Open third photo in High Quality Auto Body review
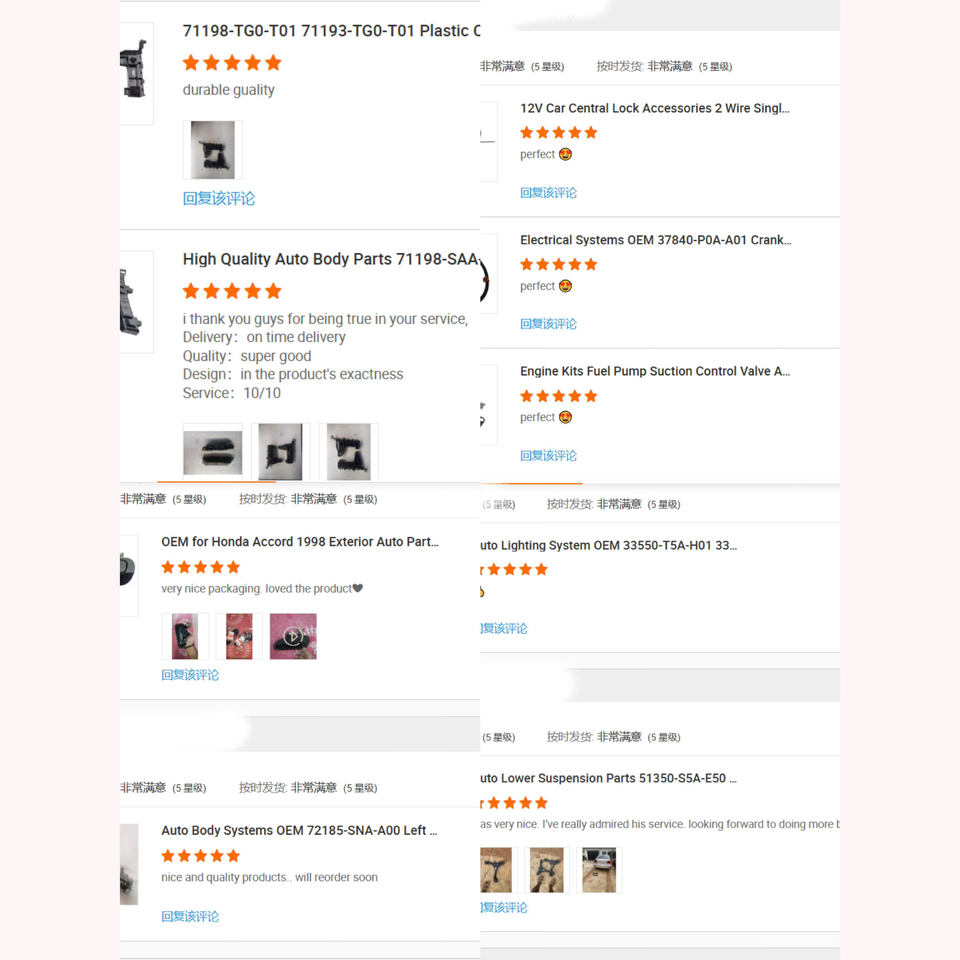The width and height of the screenshot is (960, 960). coord(348,451)
